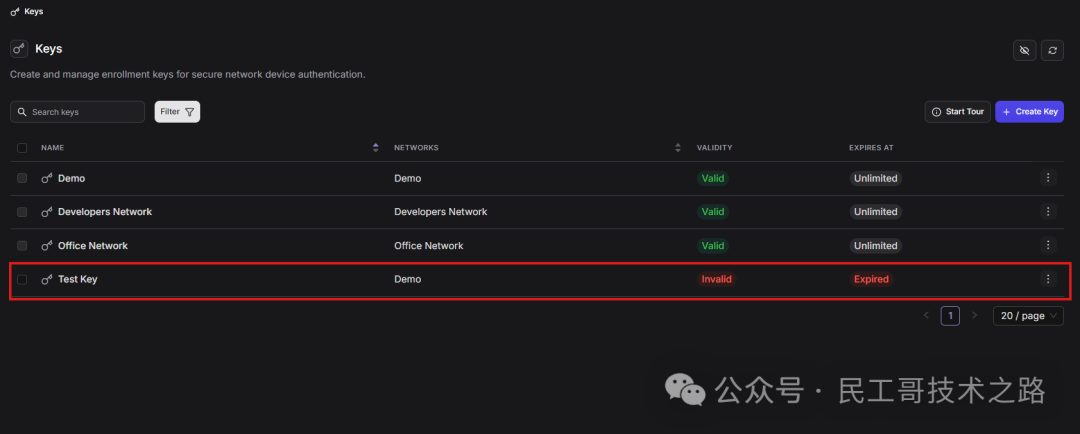Check the Demo key row checkbox
The width and height of the screenshot is (1080, 434).
click(x=22, y=178)
